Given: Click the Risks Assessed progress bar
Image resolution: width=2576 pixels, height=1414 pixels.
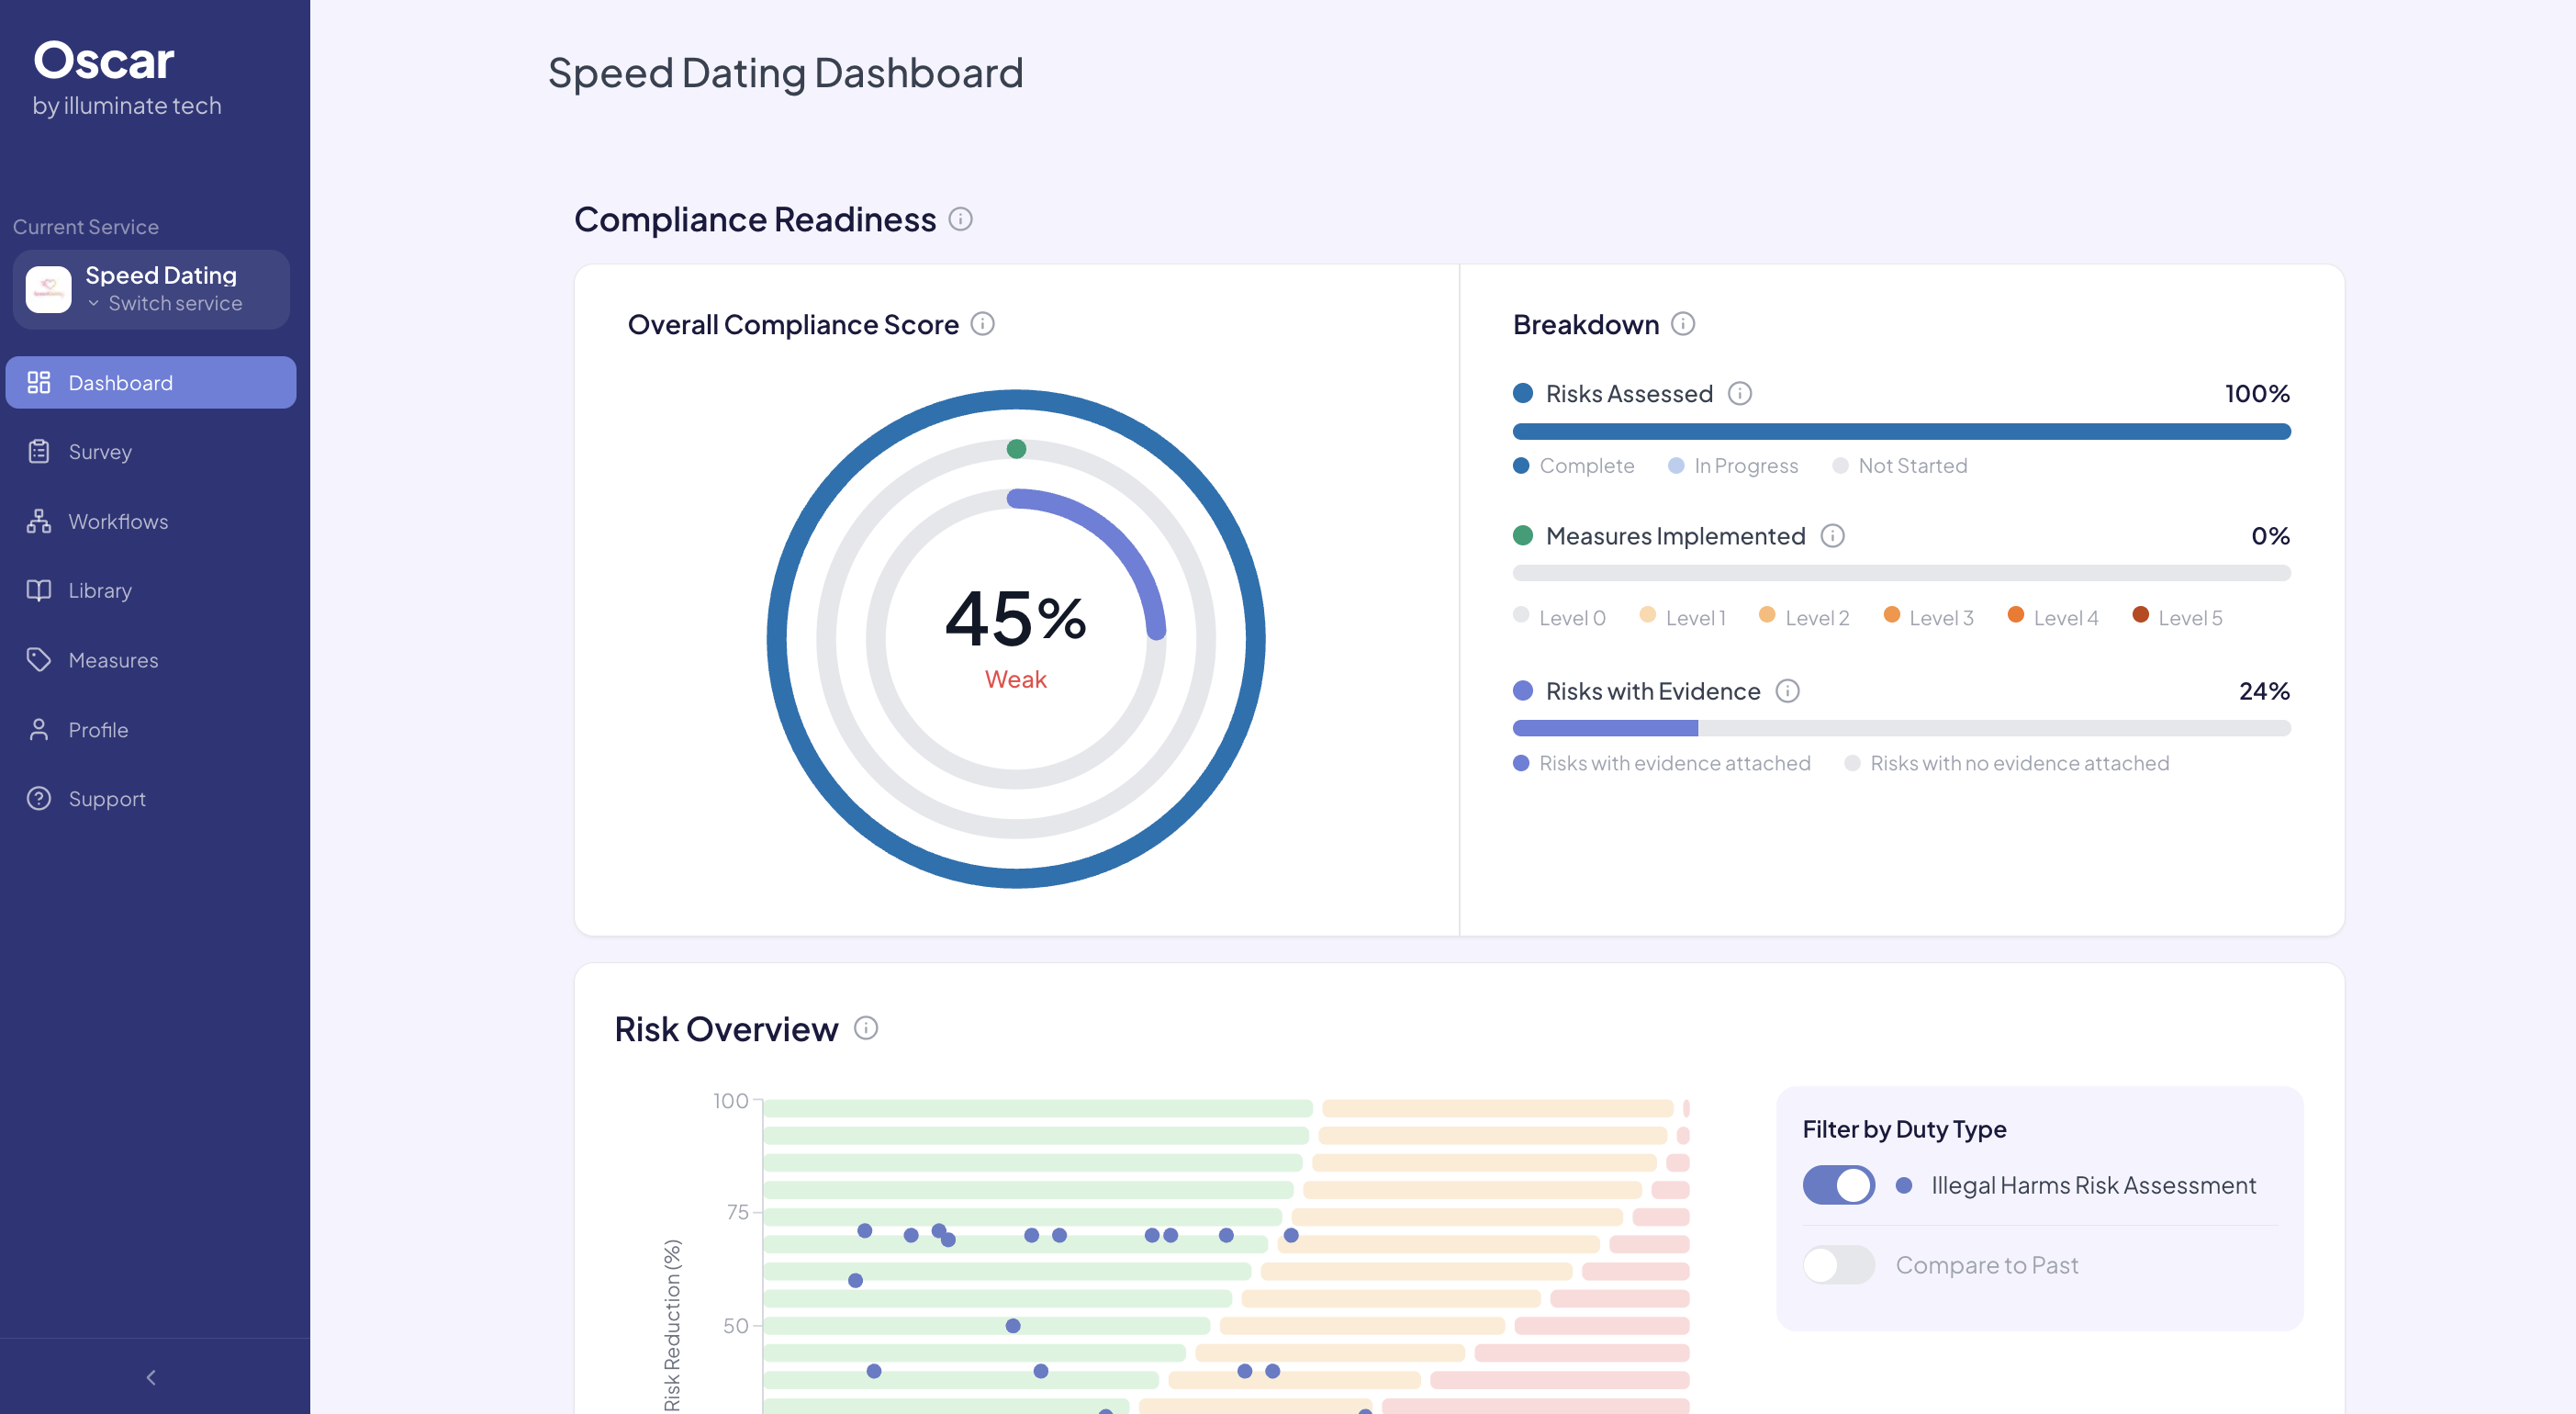Looking at the screenshot, I should point(1901,431).
